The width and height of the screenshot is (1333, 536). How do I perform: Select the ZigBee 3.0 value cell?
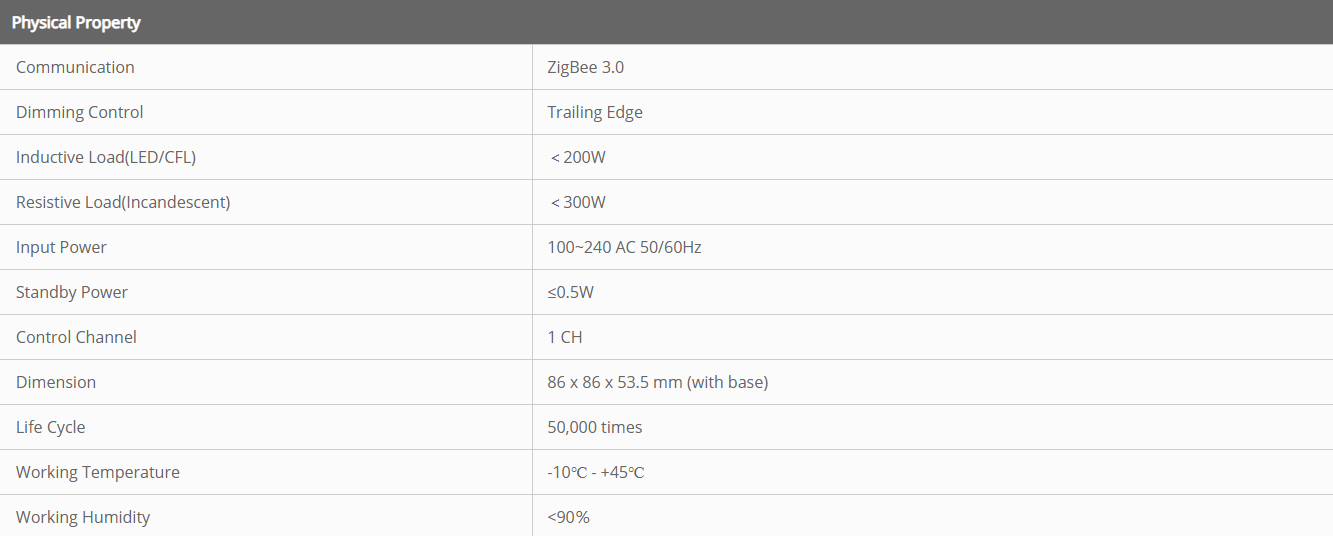click(586, 67)
